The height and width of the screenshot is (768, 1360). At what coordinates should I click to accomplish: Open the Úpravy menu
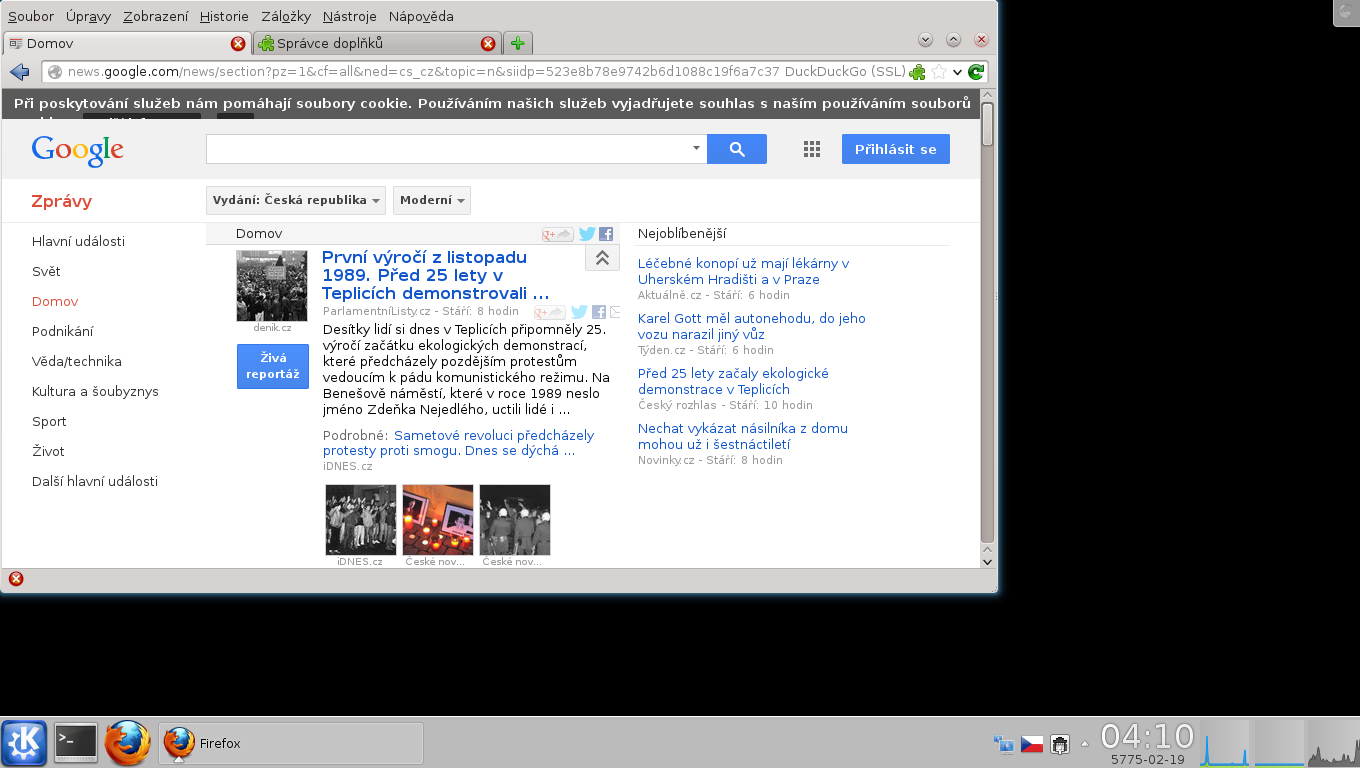[x=88, y=16]
